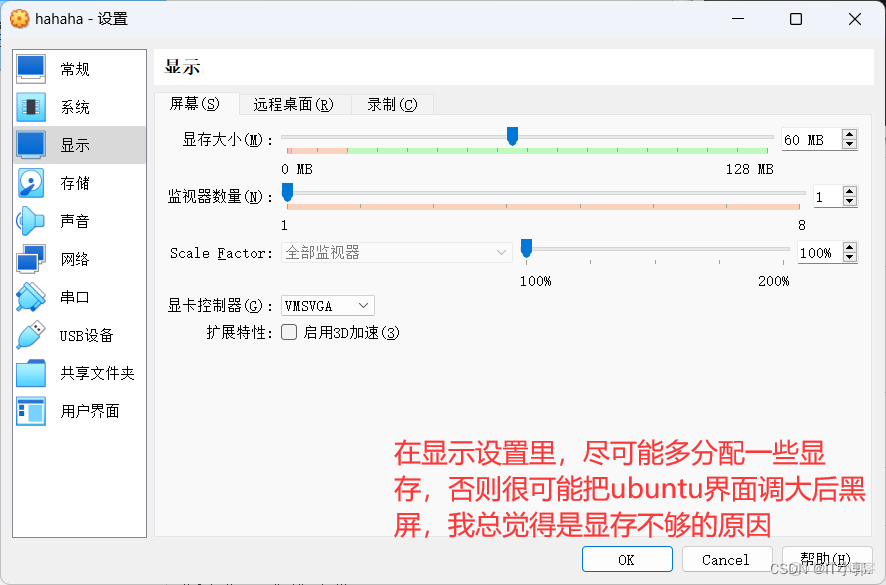Click the OK button to confirm settings

click(627, 559)
